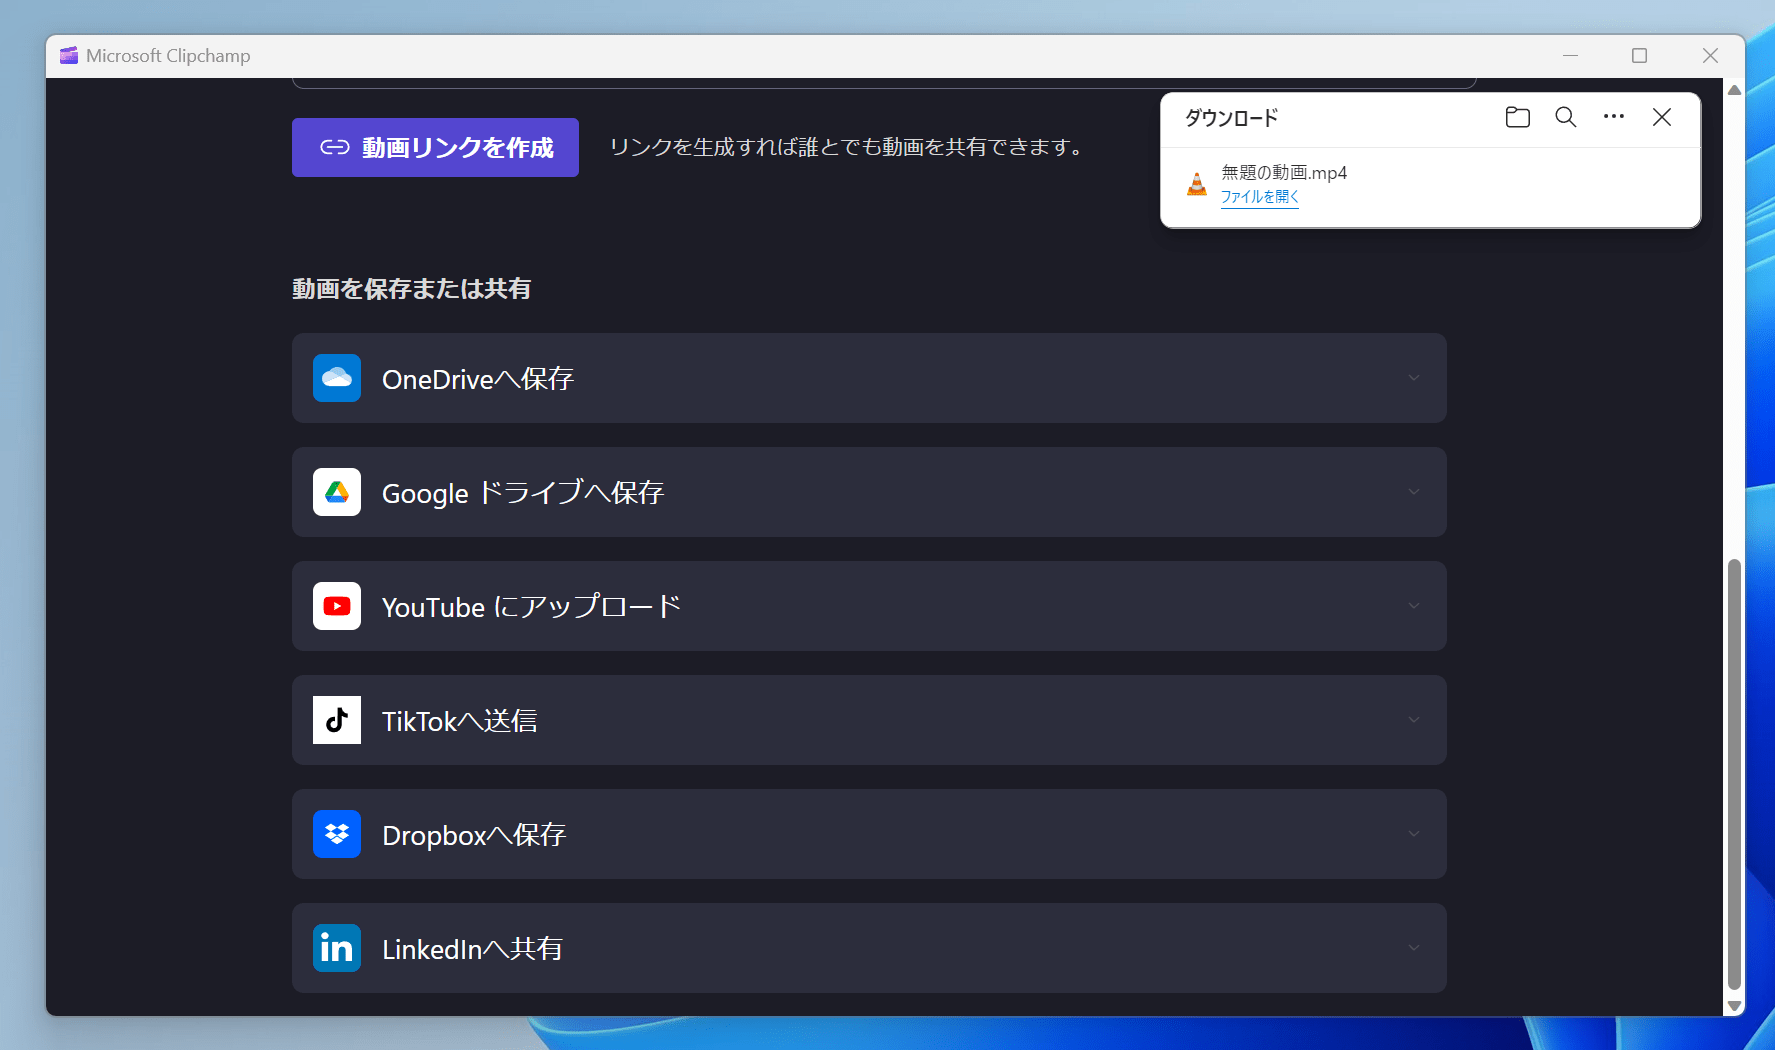The image size is (1775, 1050).
Task: Close the Microsoft Clipchamp window
Action: [x=1710, y=56]
